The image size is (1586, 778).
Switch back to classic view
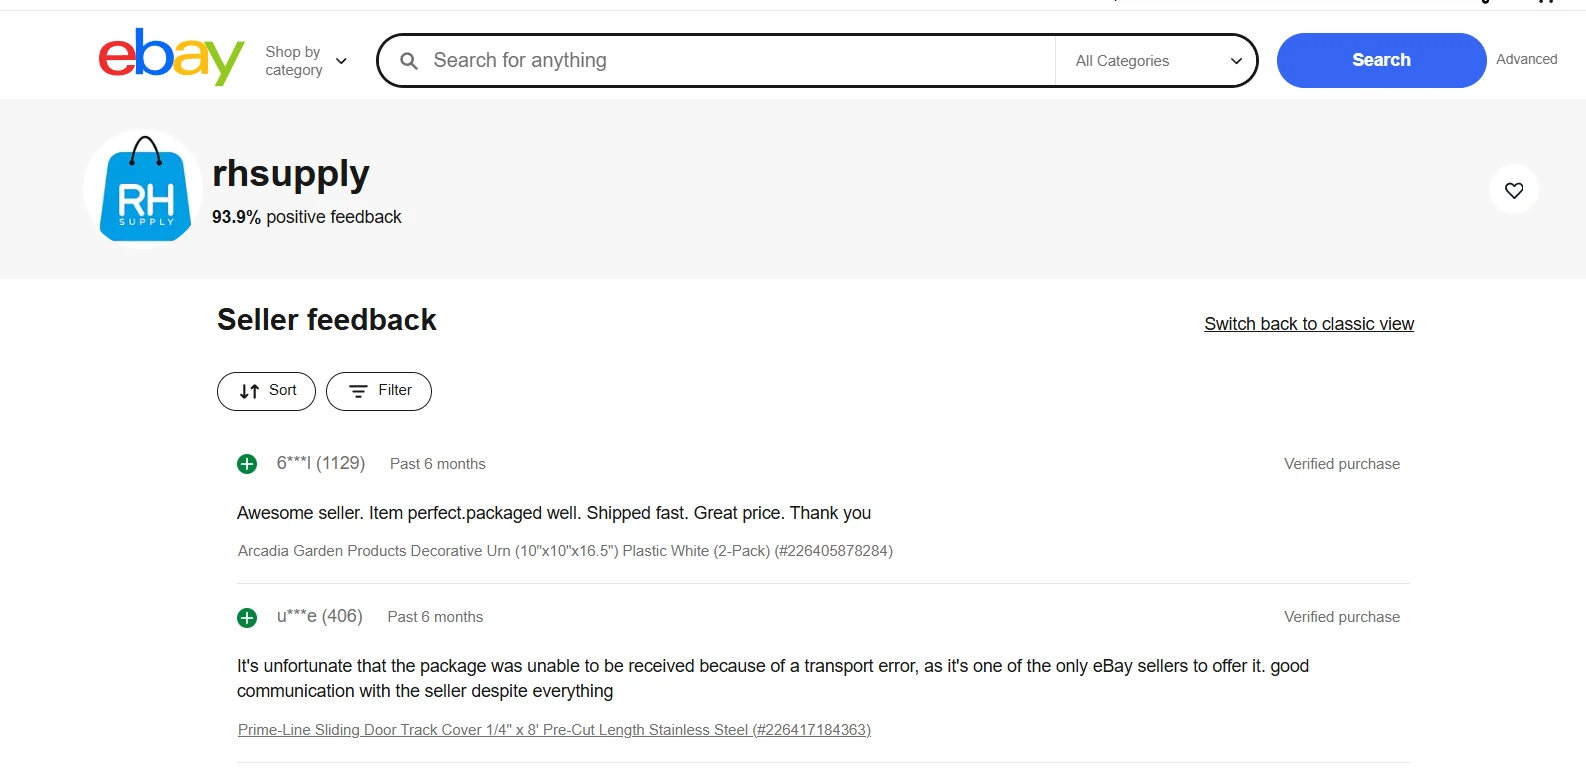[1309, 324]
